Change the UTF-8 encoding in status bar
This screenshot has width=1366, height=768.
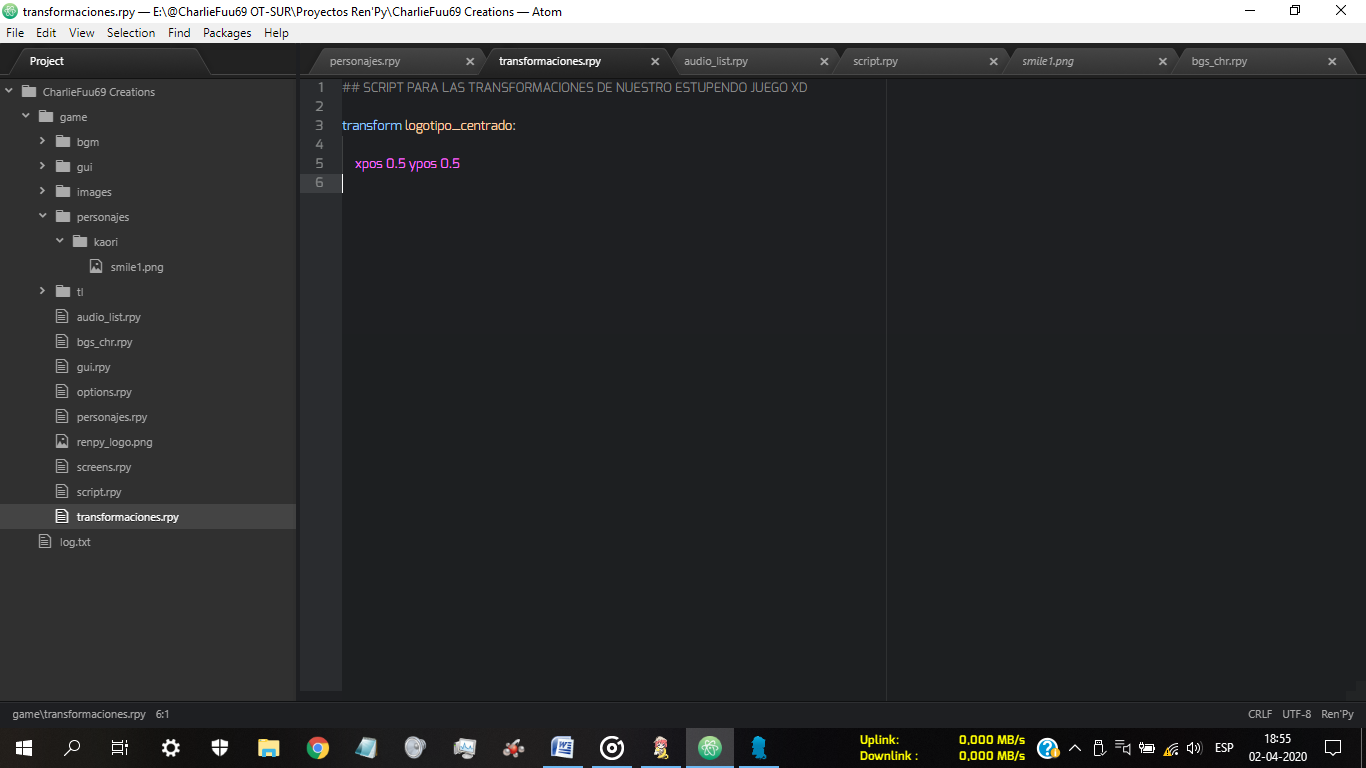click(1296, 714)
